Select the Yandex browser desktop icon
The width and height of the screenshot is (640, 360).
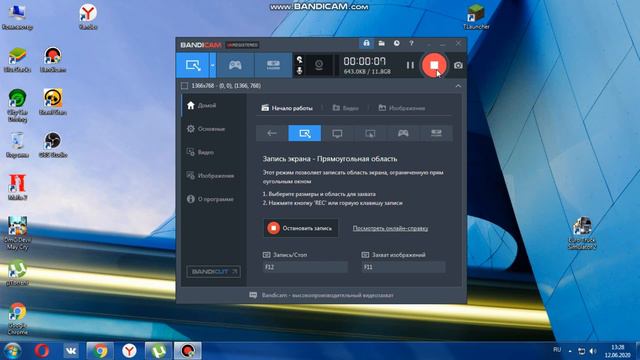click(x=88, y=17)
